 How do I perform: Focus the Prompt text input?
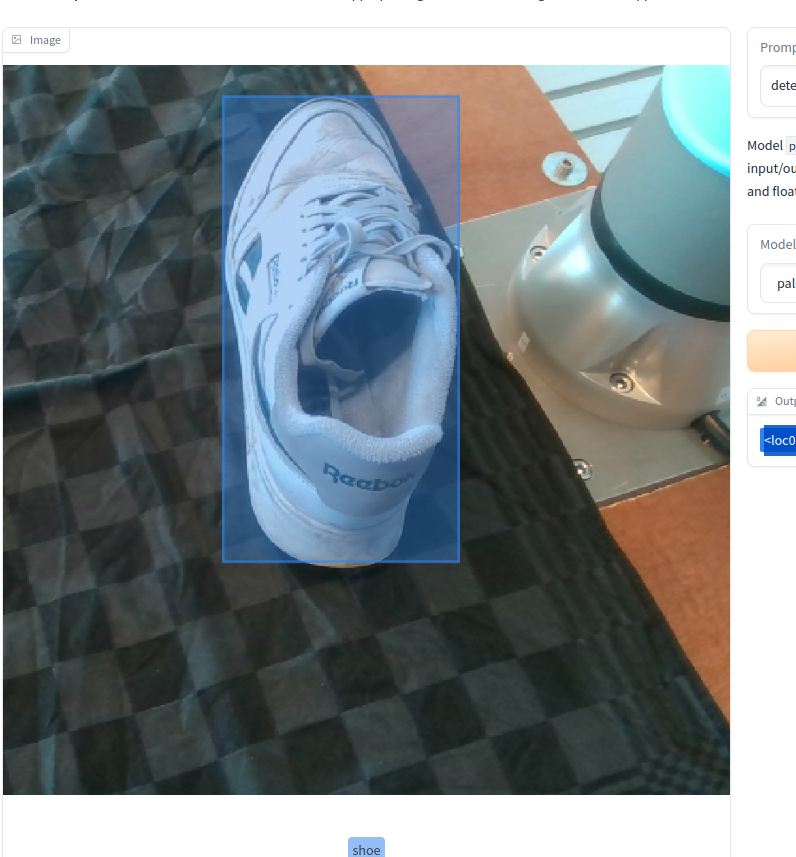click(x=779, y=86)
